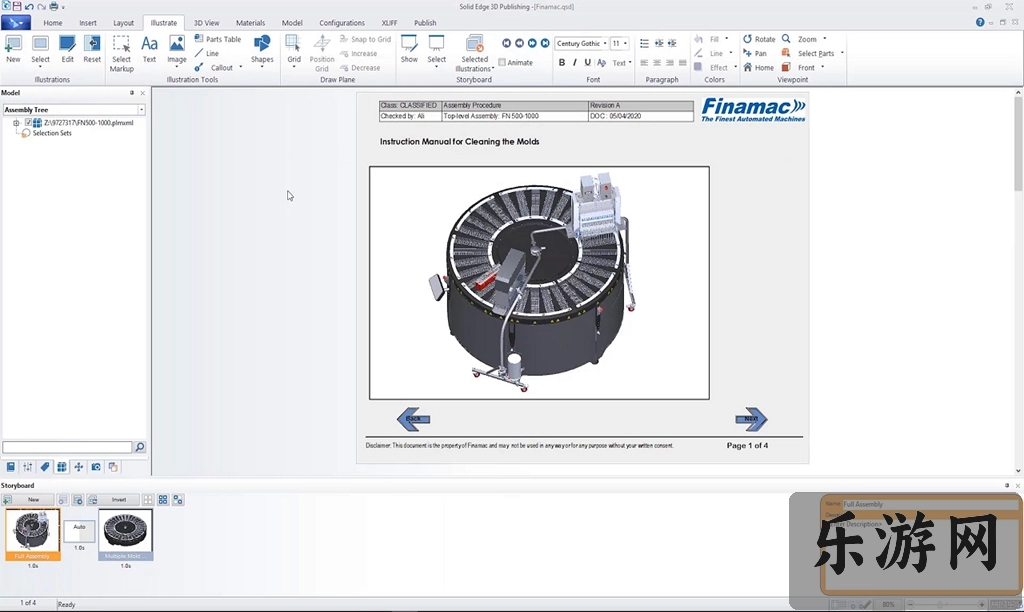Rotate the viewpoint

(x=759, y=39)
